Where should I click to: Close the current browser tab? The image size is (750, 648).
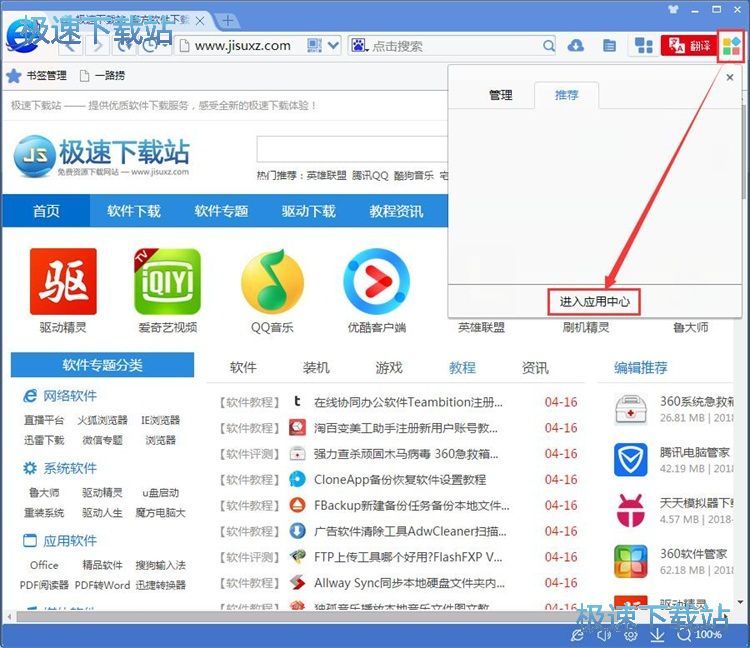(200, 21)
